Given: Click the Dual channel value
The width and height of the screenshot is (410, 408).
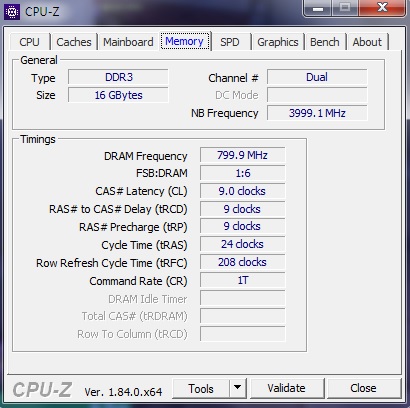Looking at the screenshot, I should click(x=317, y=77).
